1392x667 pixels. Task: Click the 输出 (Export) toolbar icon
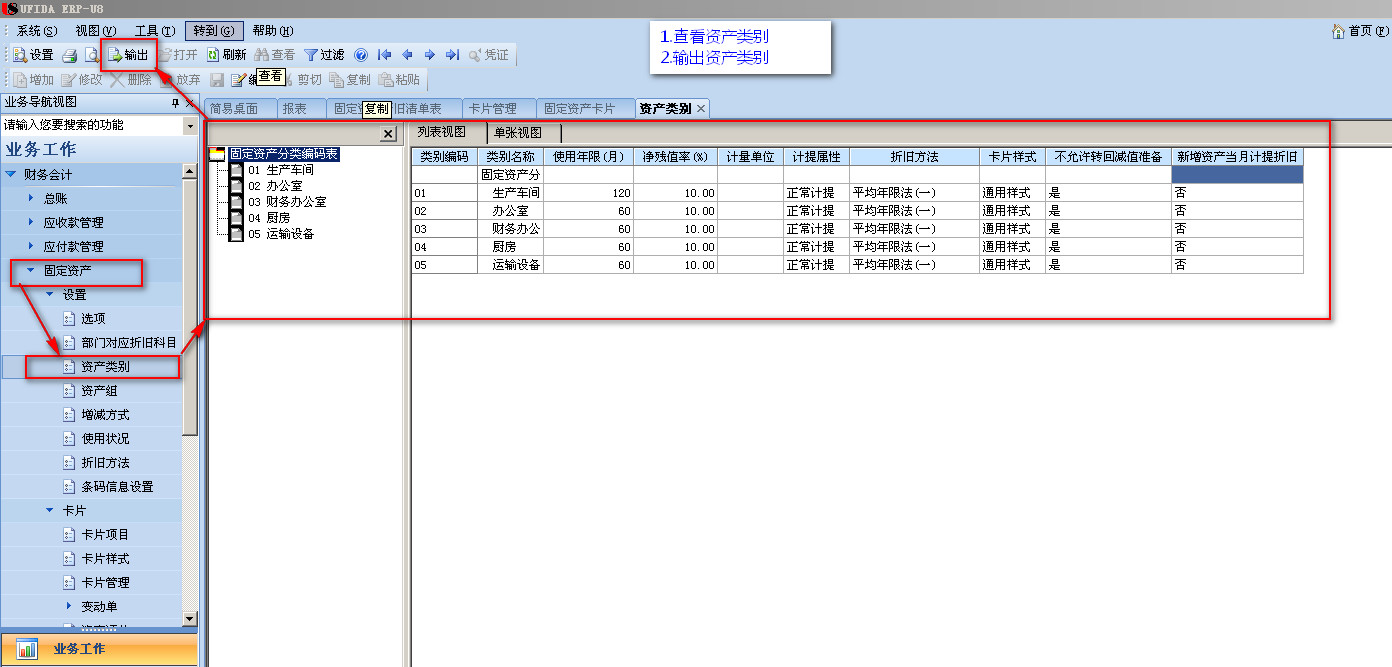tap(115, 55)
